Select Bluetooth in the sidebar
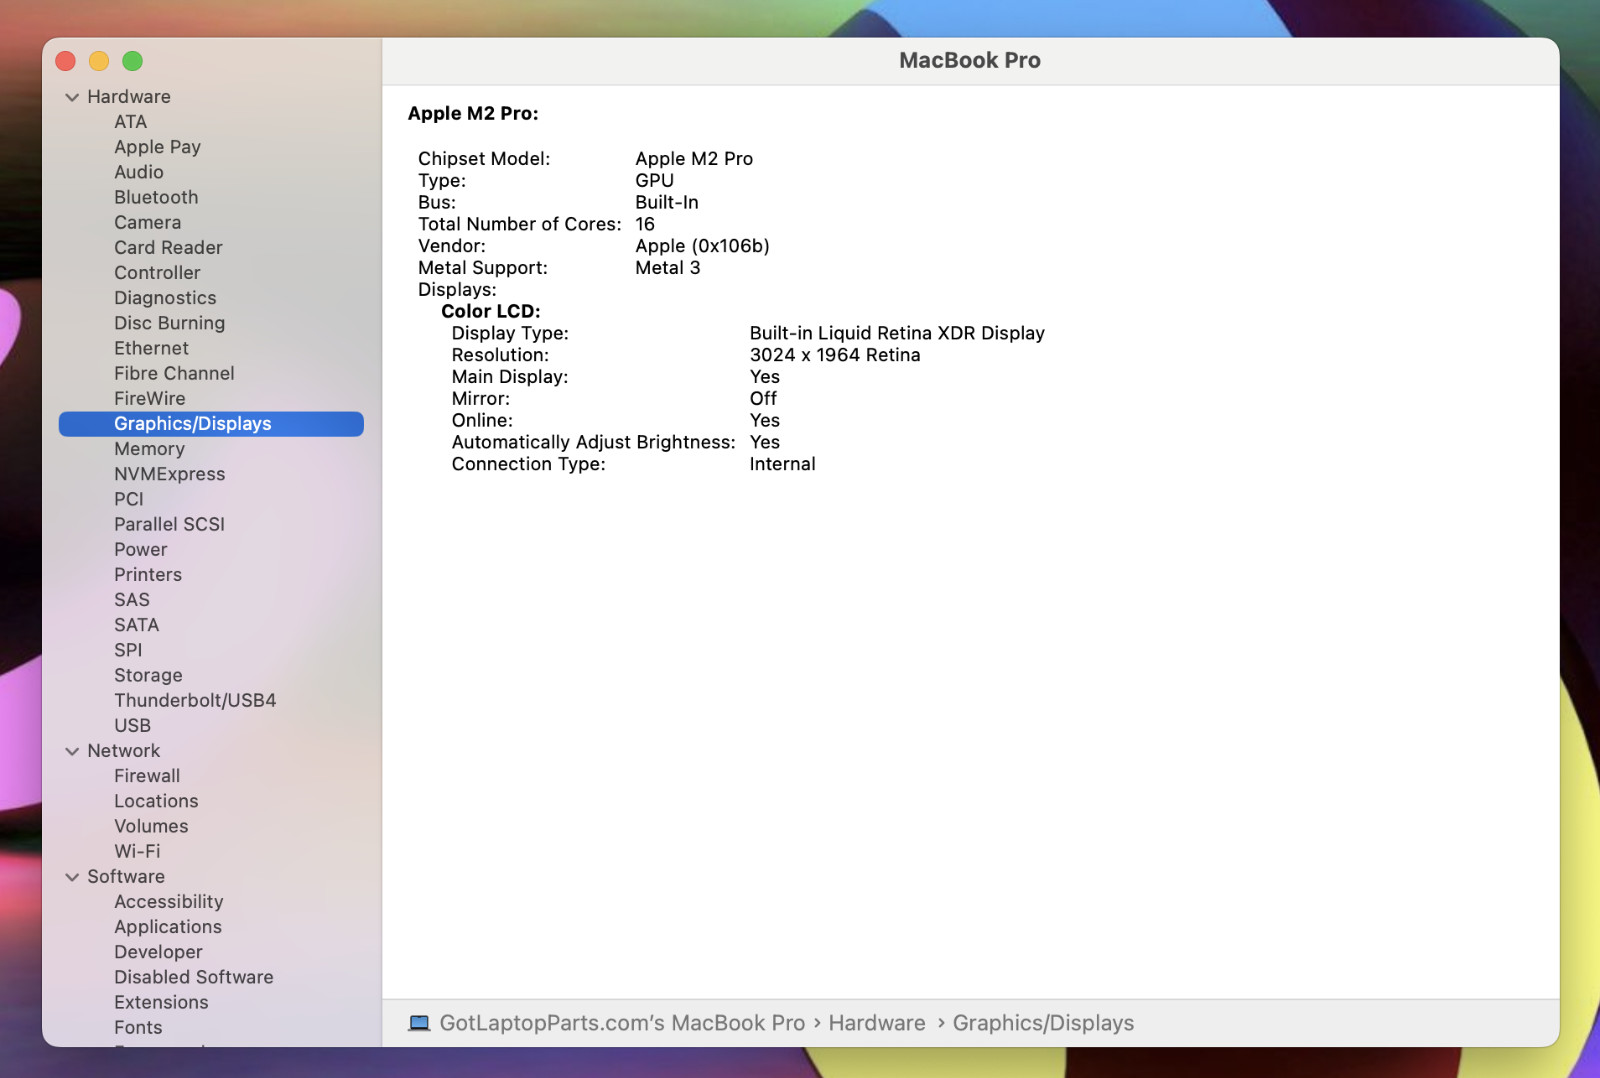The height and width of the screenshot is (1078, 1600). pyautogui.click(x=156, y=197)
